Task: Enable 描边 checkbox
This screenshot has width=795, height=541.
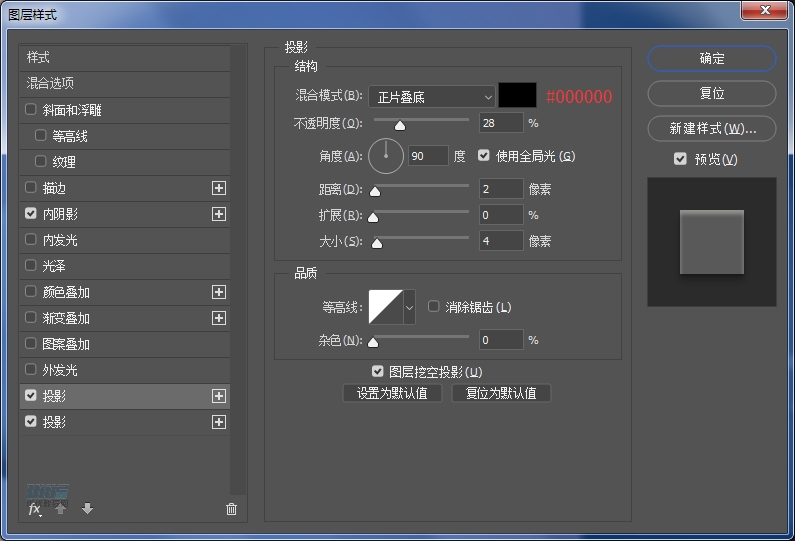Action: click(x=30, y=188)
